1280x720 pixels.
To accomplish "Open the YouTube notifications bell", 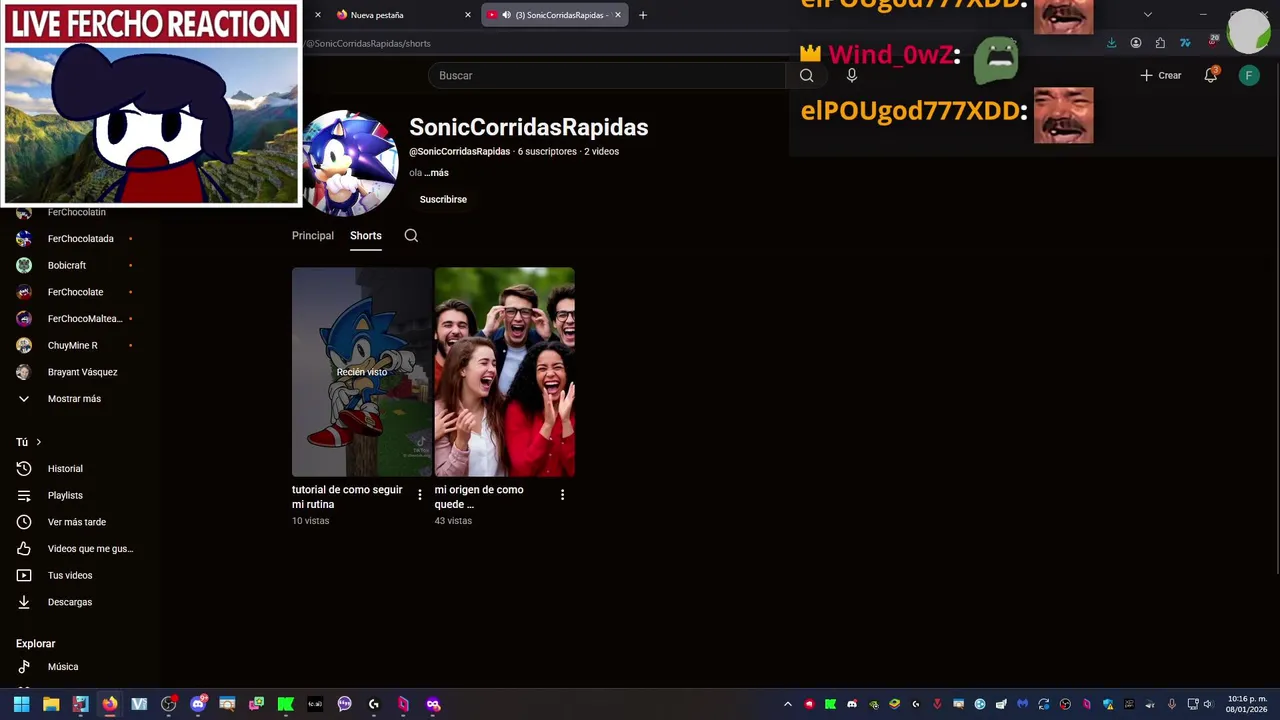I will [1211, 75].
